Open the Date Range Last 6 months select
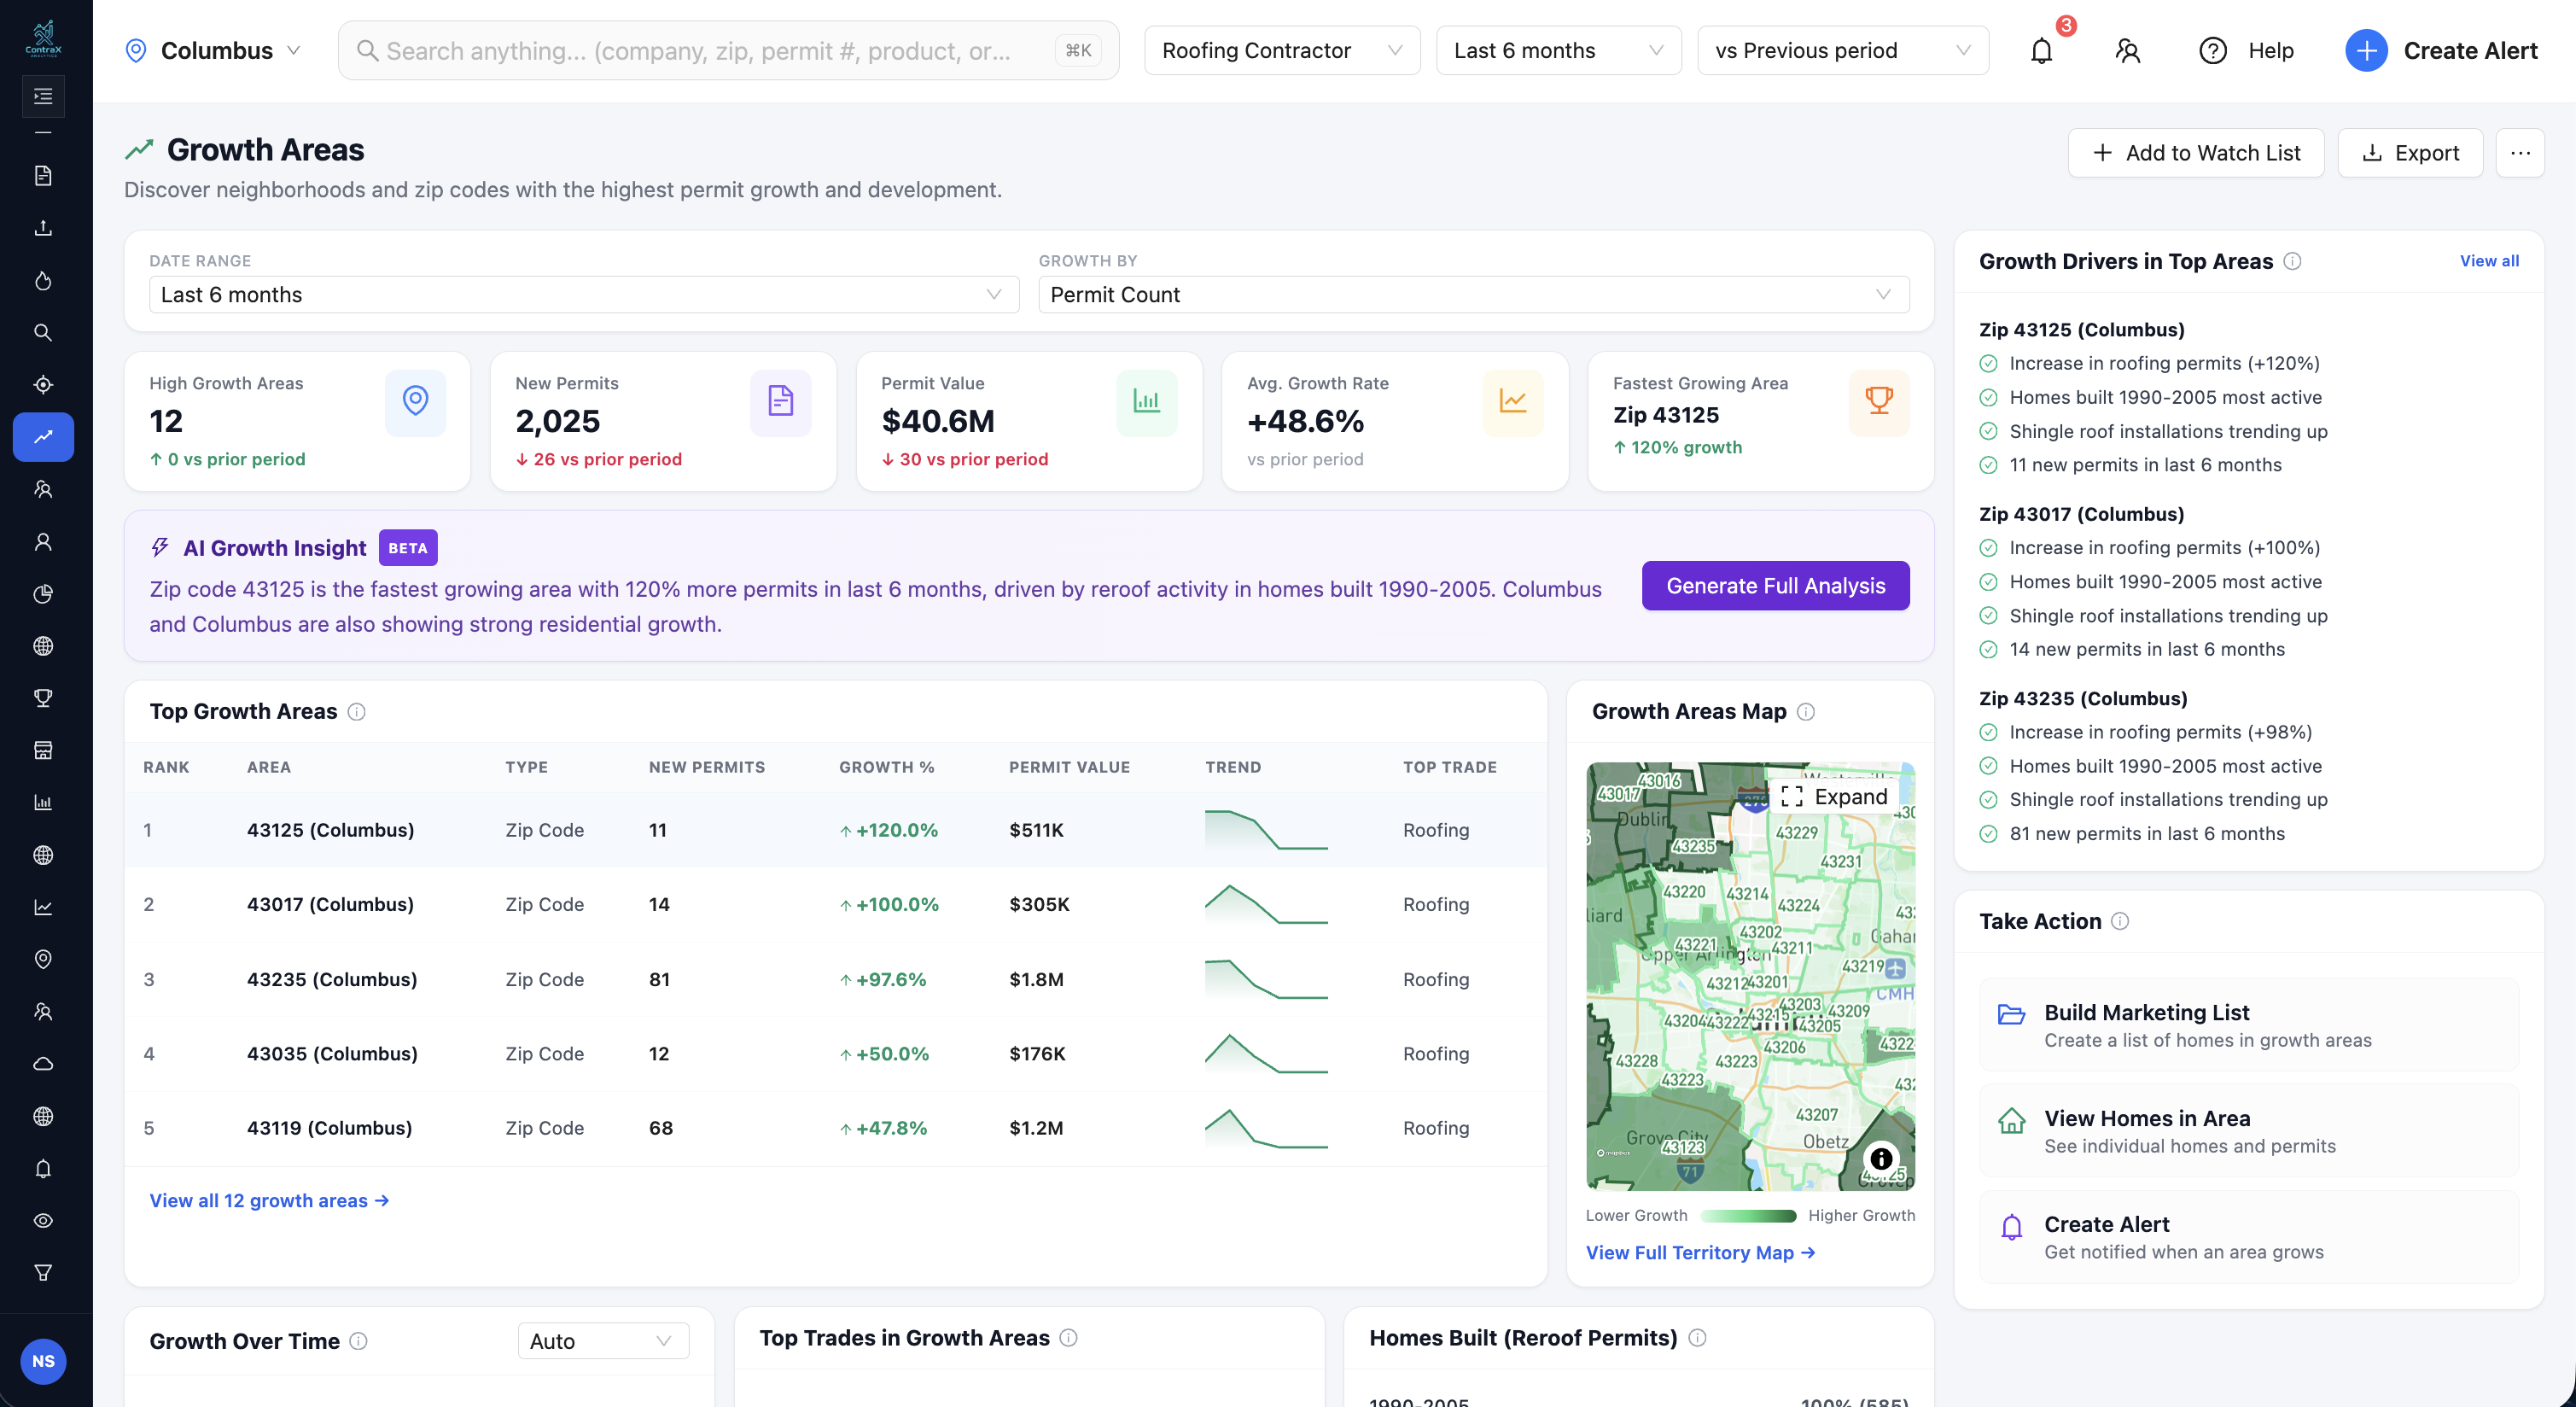This screenshot has width=2576, height=1407. point(584,294)
